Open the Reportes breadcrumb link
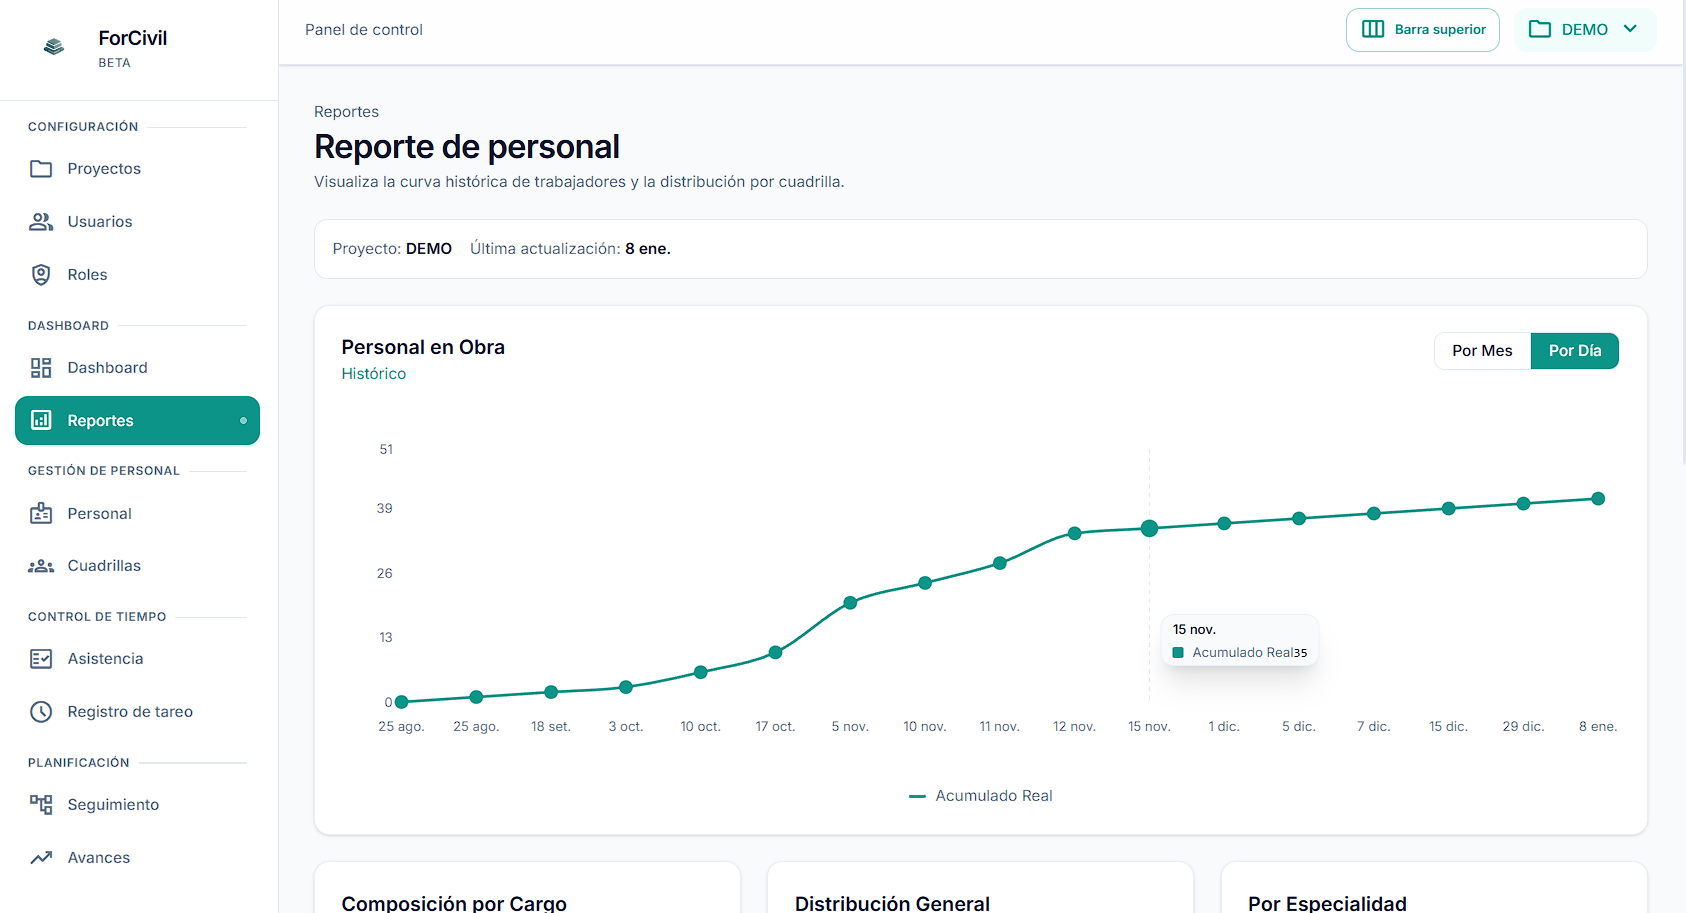Screen dimensions: 1686x913 (x=346, y=111)
